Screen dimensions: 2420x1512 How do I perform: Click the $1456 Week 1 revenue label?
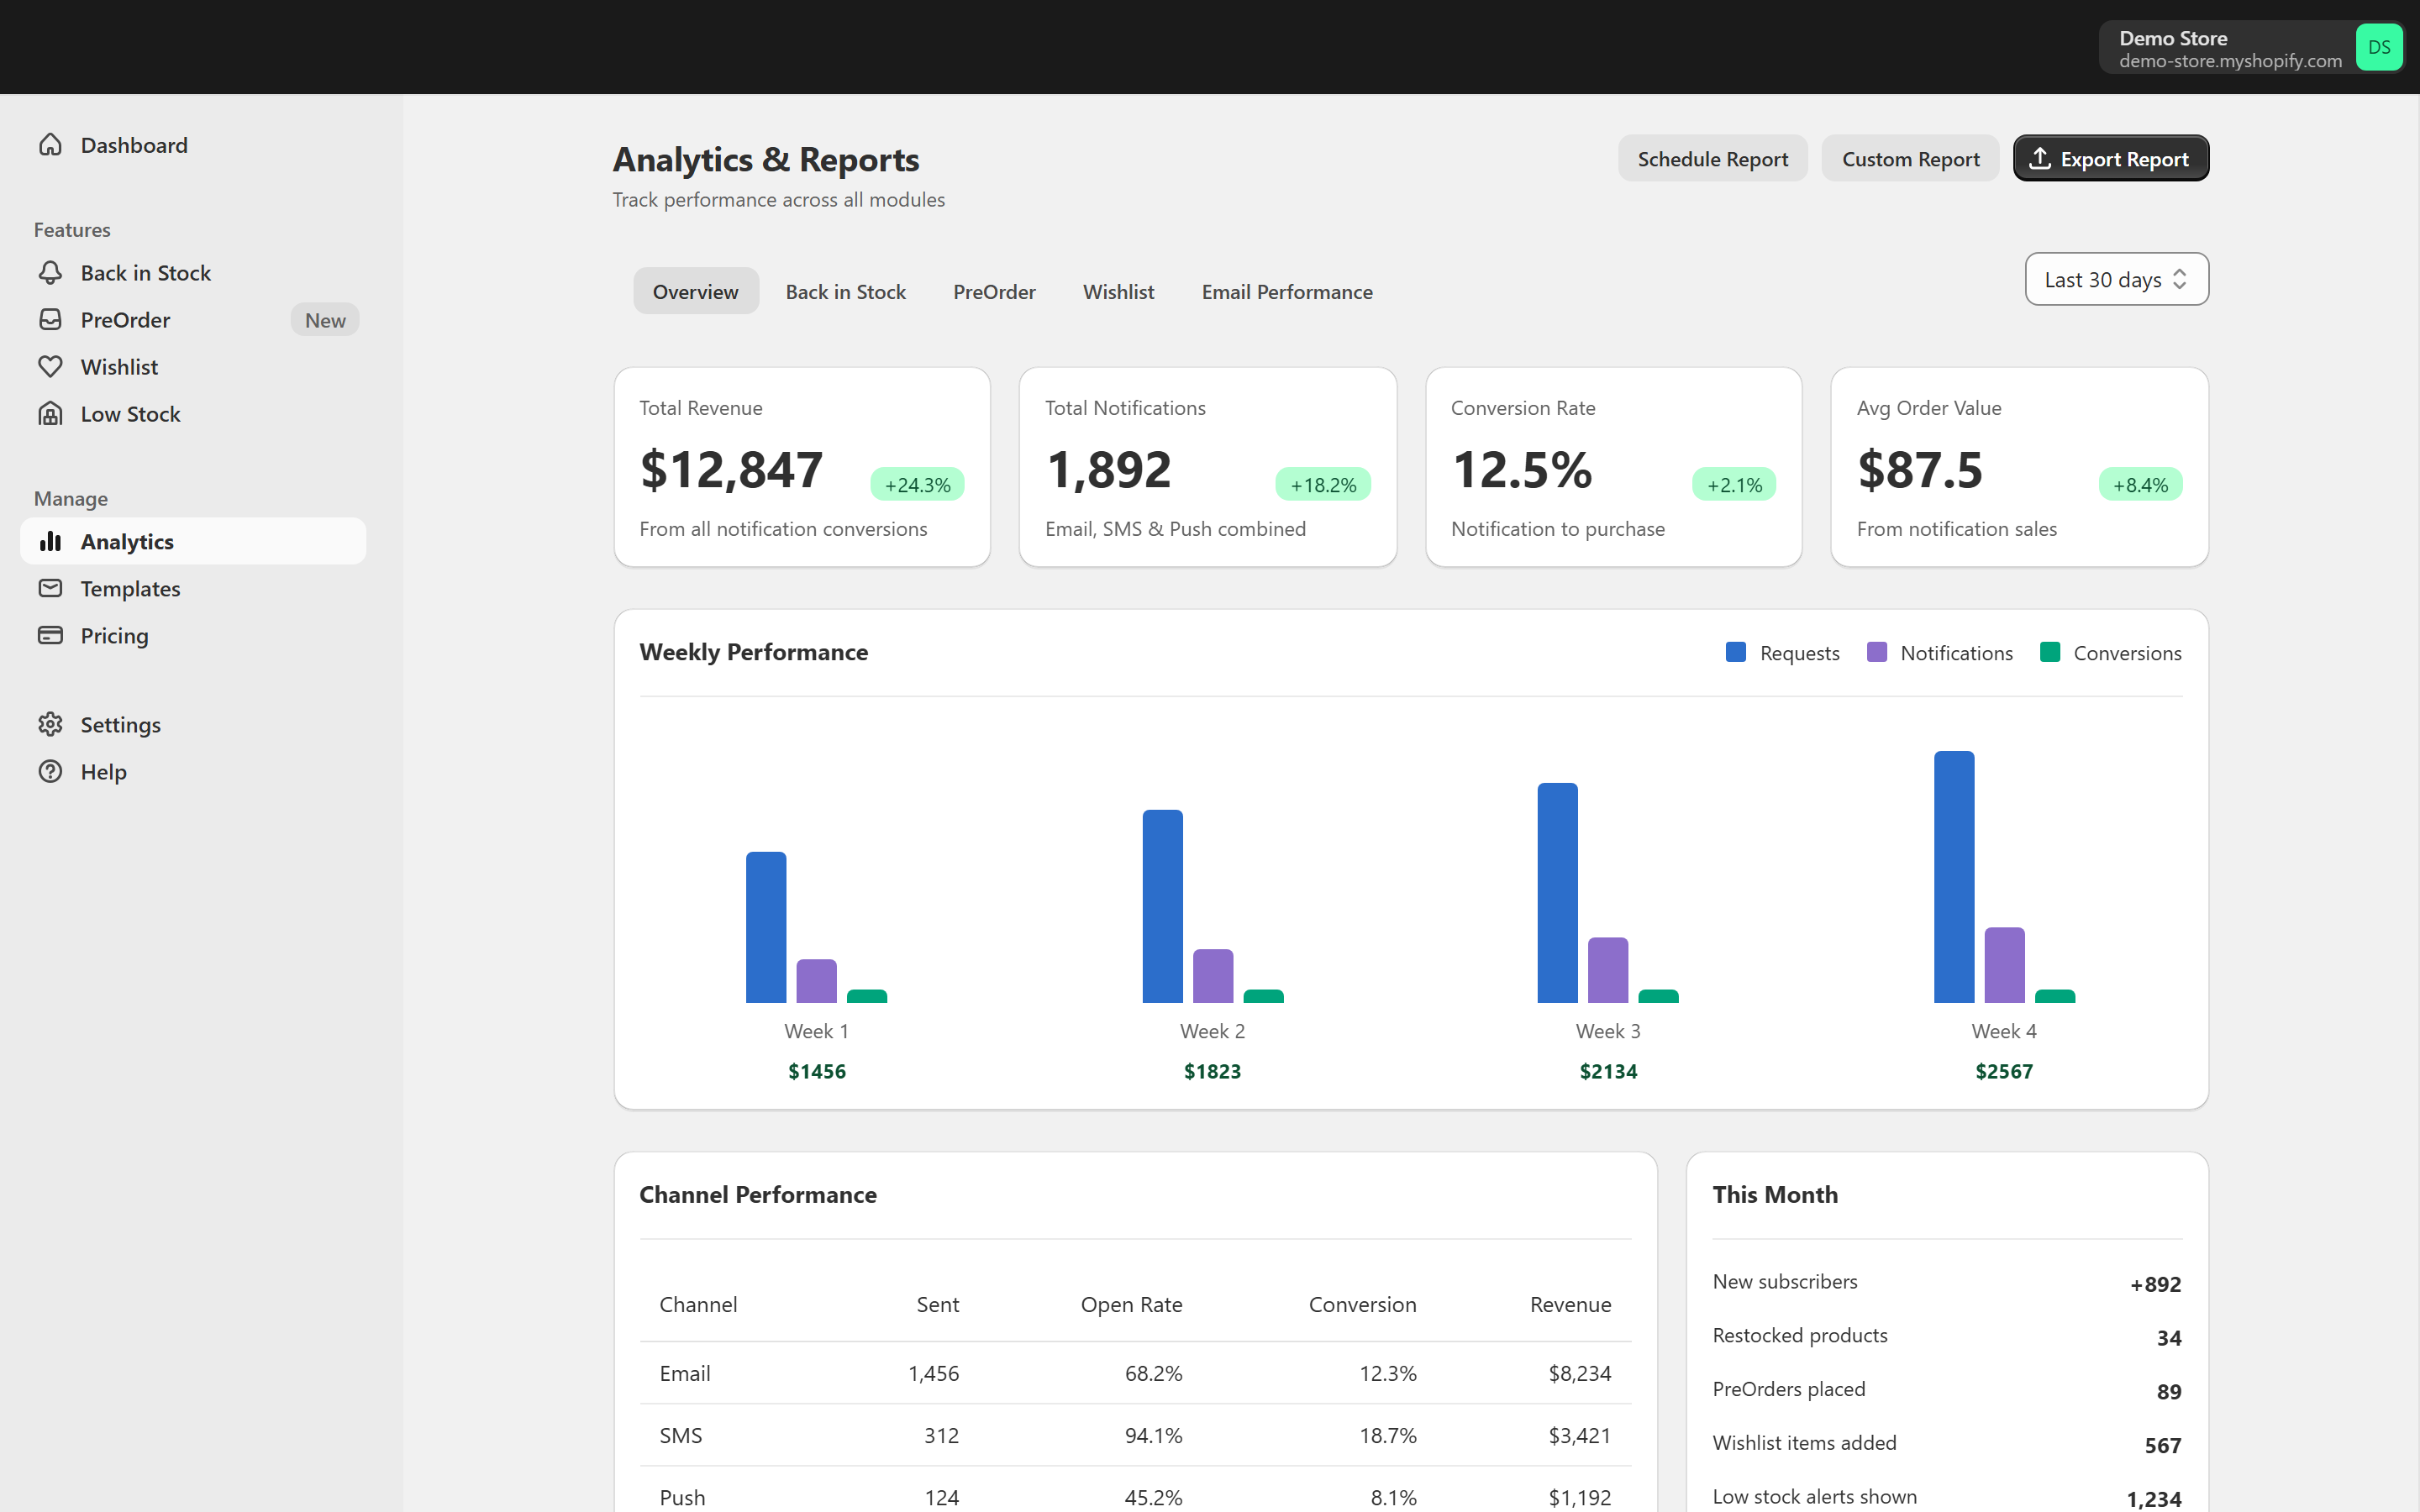coord(817,1071)
